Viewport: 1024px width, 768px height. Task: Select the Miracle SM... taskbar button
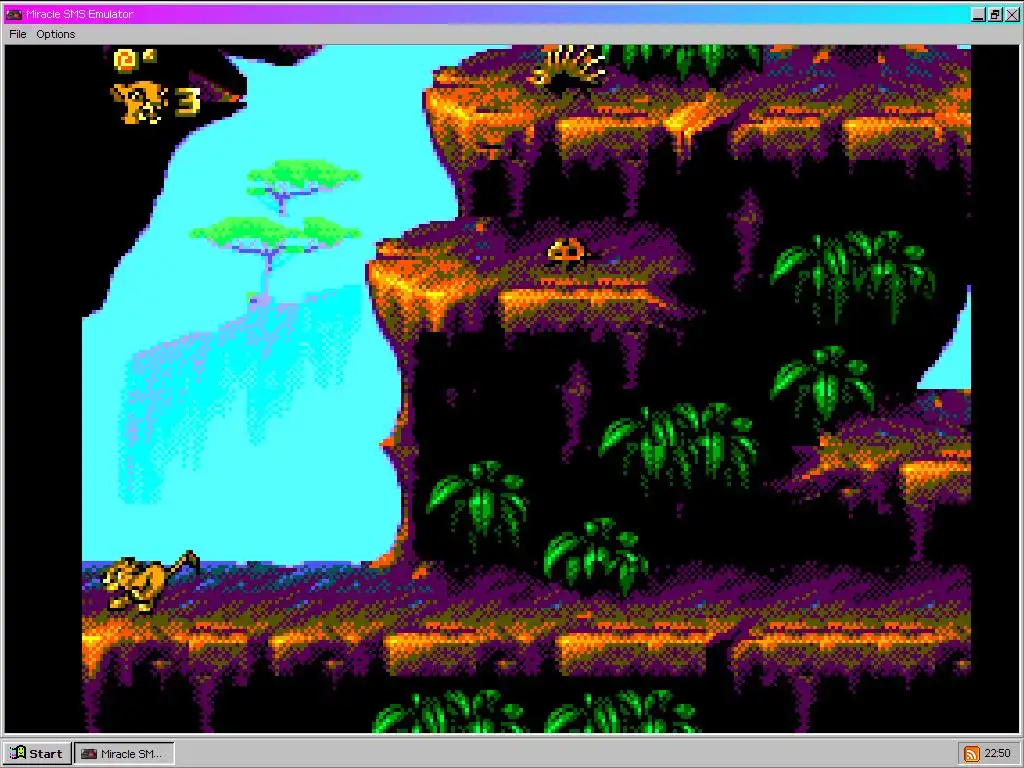[x=124, y=753]
